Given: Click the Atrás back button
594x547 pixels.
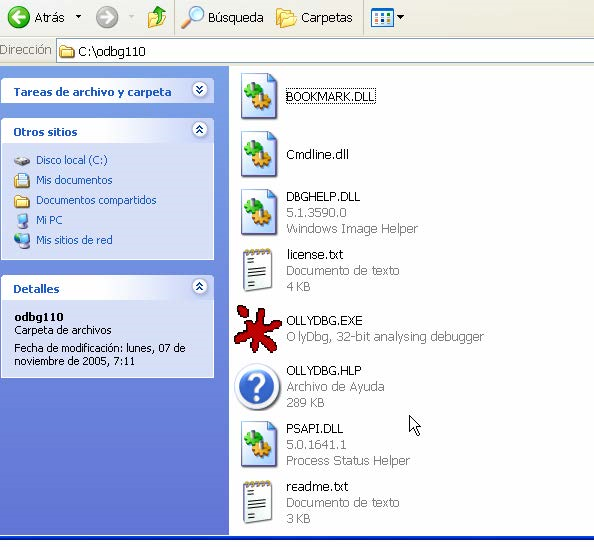Looking at the screenshot, I should tap(36, 17).
